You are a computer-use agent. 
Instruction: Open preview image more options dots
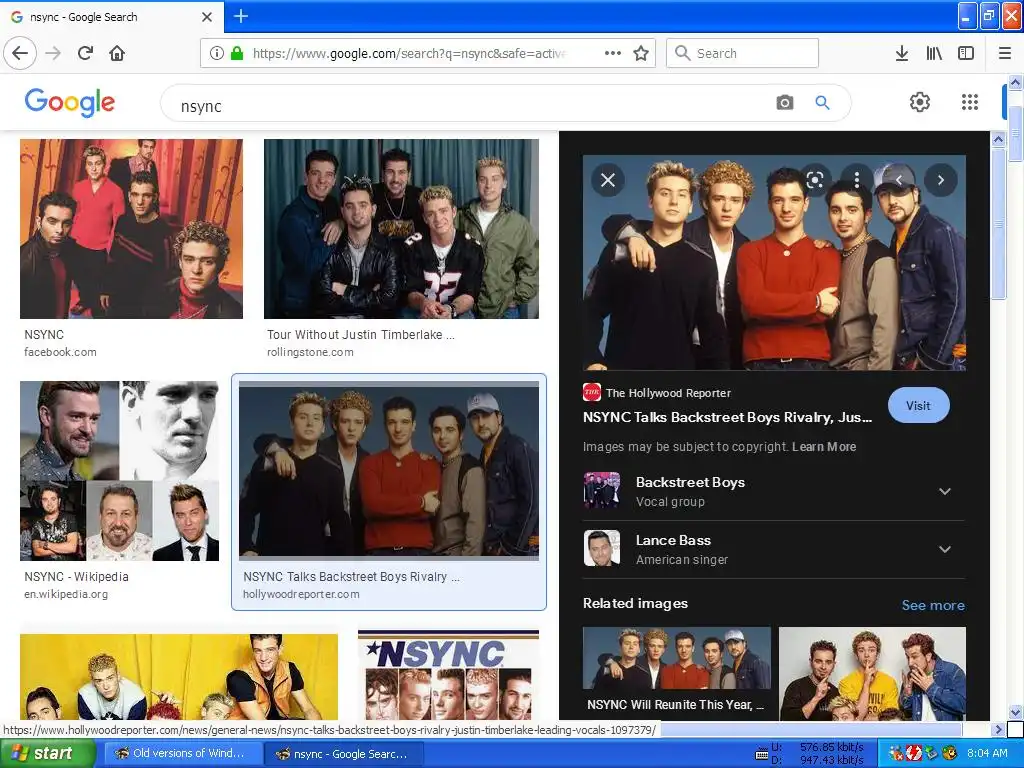point(857,180)
